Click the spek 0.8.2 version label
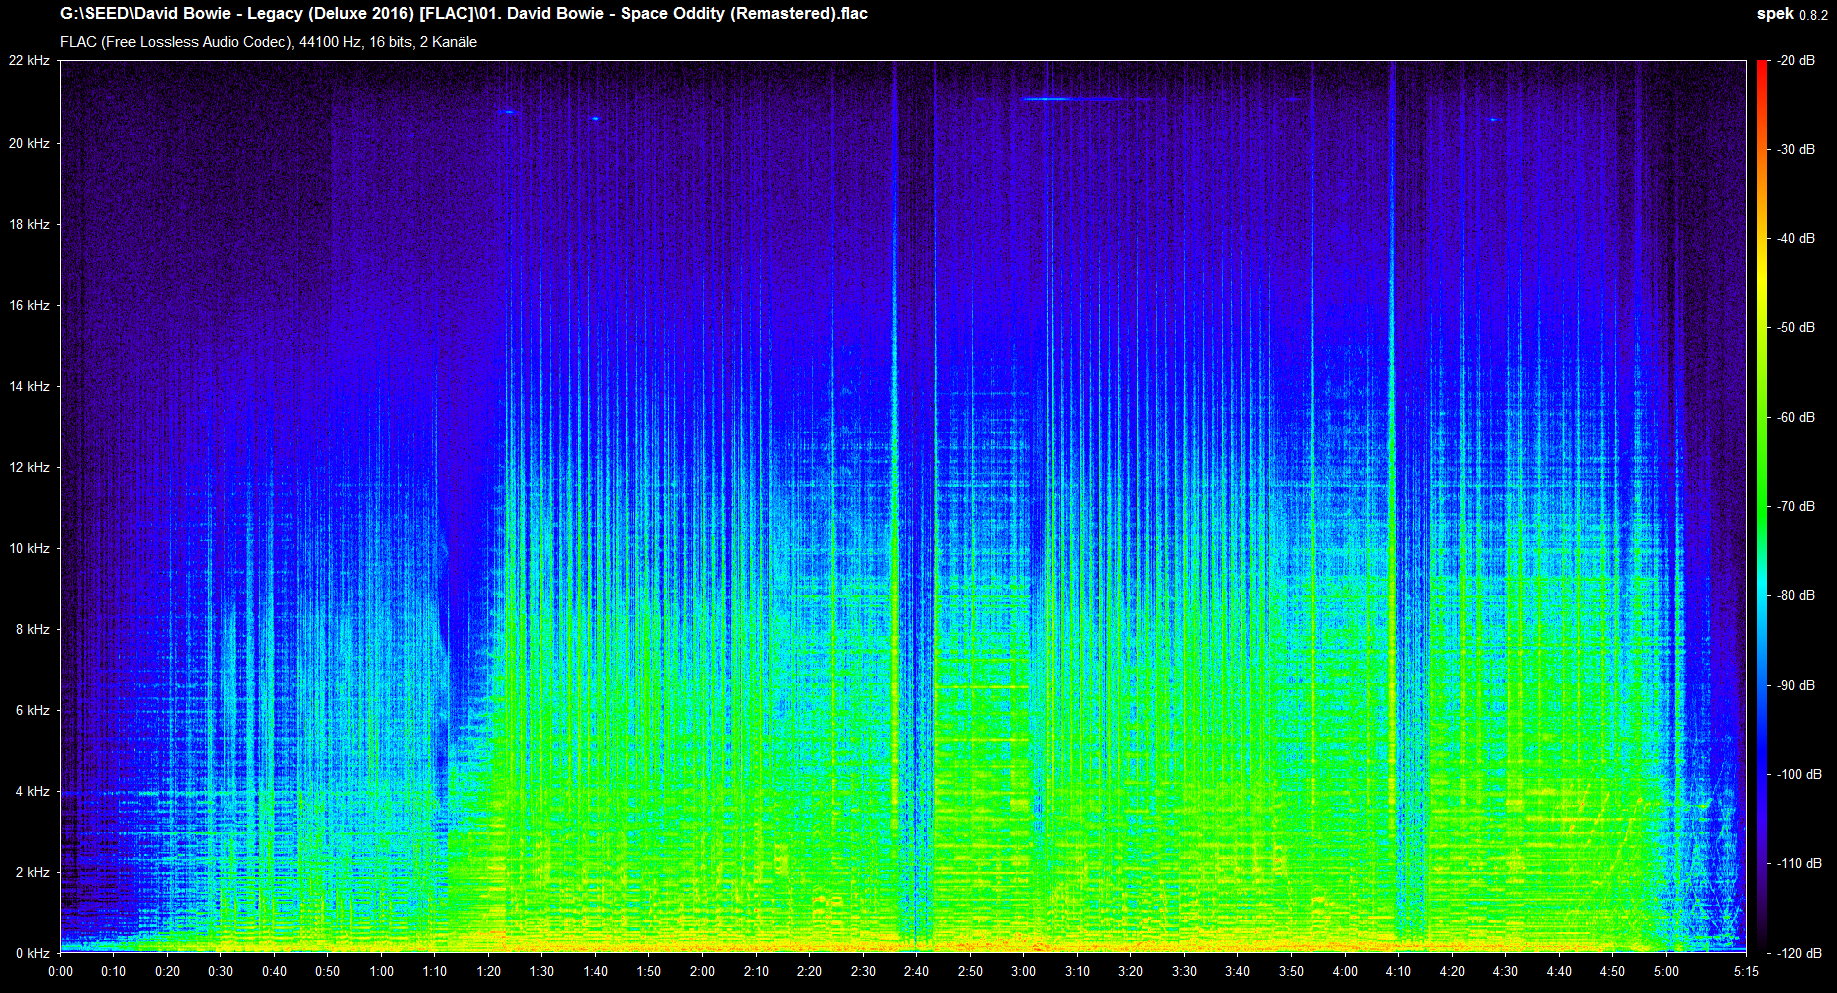 click(1791, 14)
